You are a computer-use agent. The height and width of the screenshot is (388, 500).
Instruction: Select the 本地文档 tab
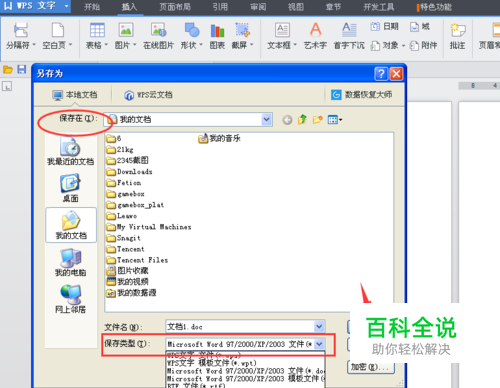(75, 95)
